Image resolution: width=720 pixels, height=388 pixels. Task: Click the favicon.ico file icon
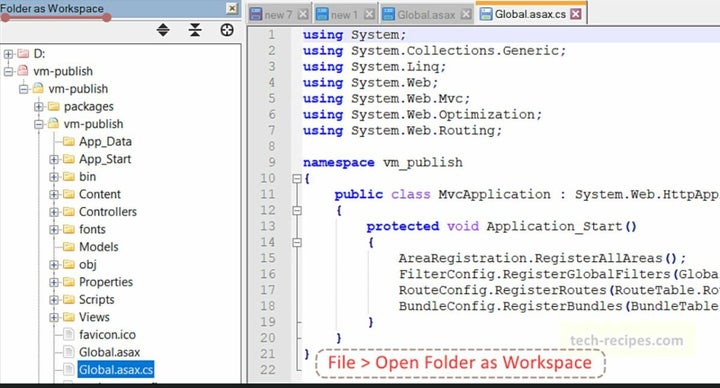tap(68, 335)
